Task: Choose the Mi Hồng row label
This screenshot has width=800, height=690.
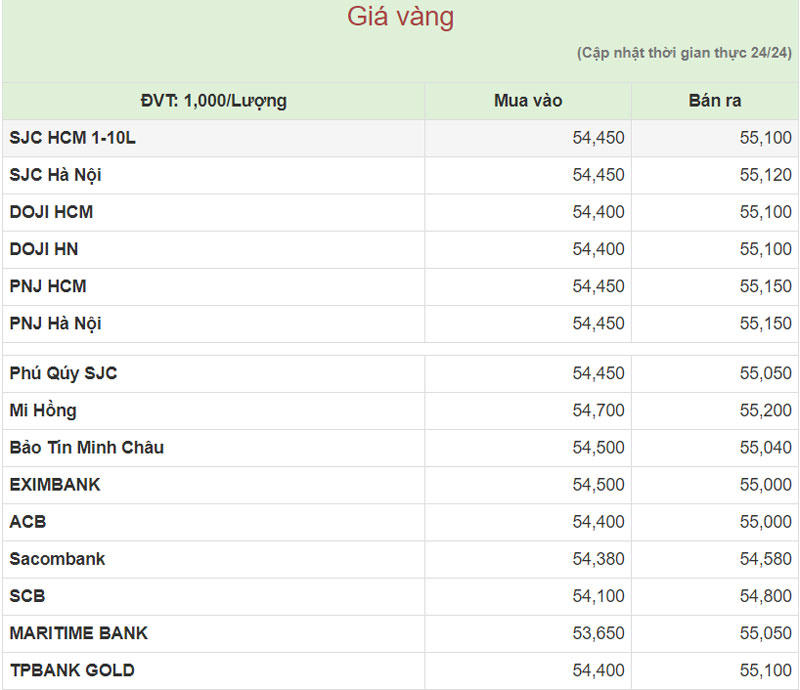Action: pyautogui.click(x=43, y=410)
